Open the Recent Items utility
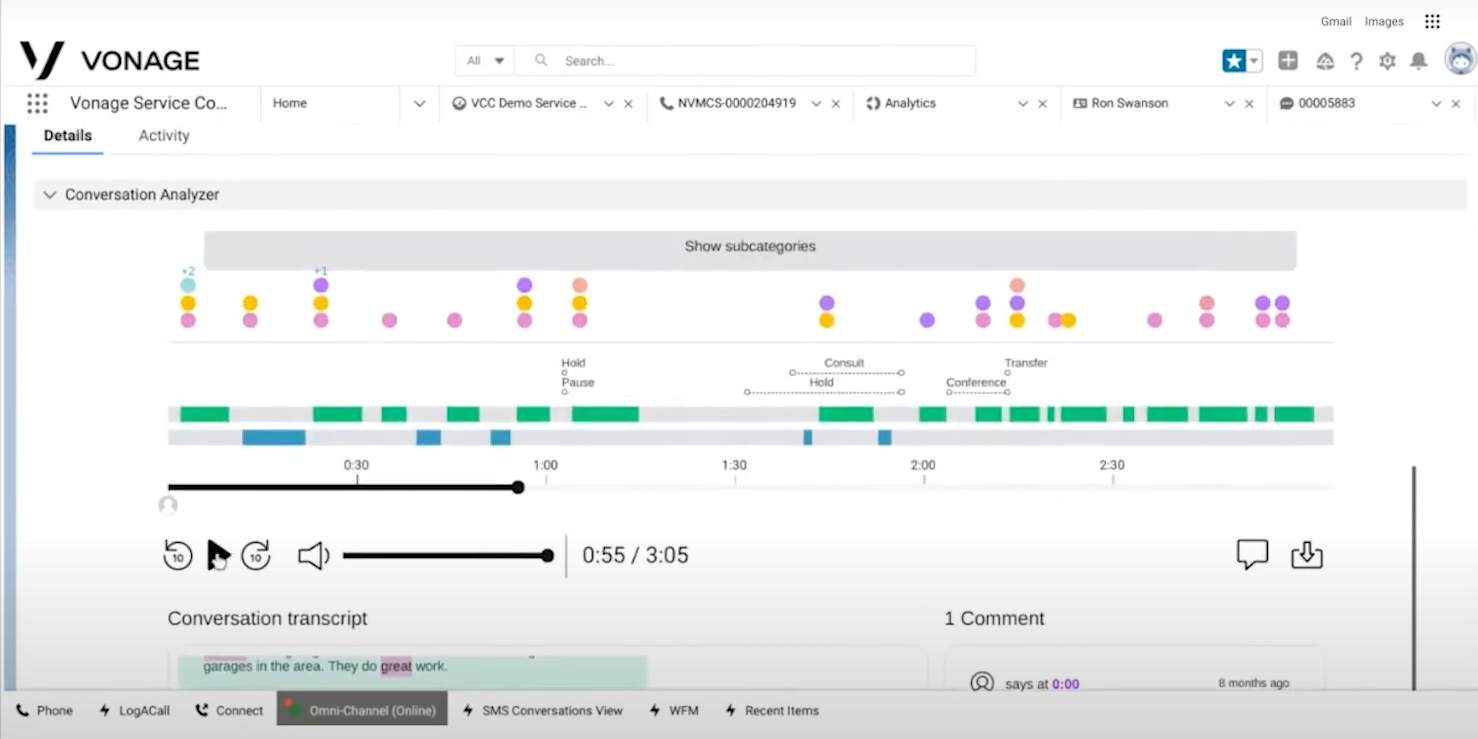 point(771,711)
